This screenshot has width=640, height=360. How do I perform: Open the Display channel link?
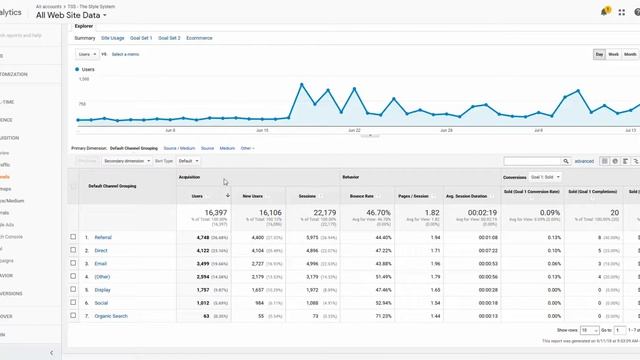(x=102, y=290)
